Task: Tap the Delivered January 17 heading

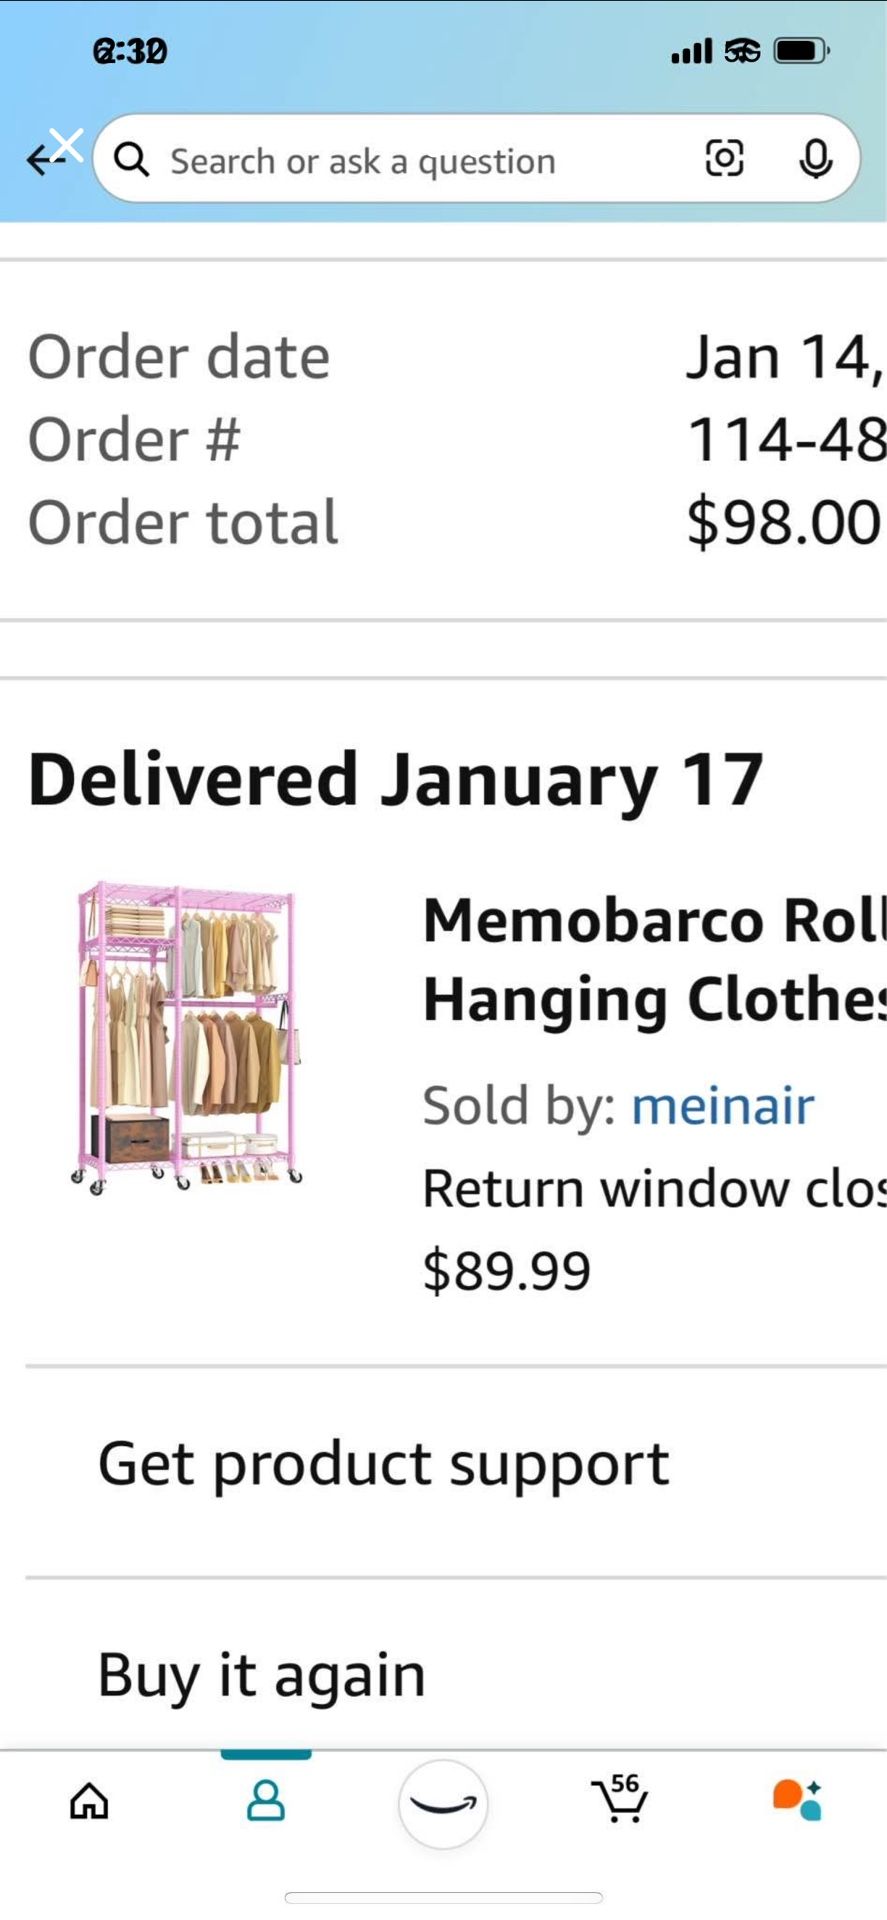Action: 395,780
